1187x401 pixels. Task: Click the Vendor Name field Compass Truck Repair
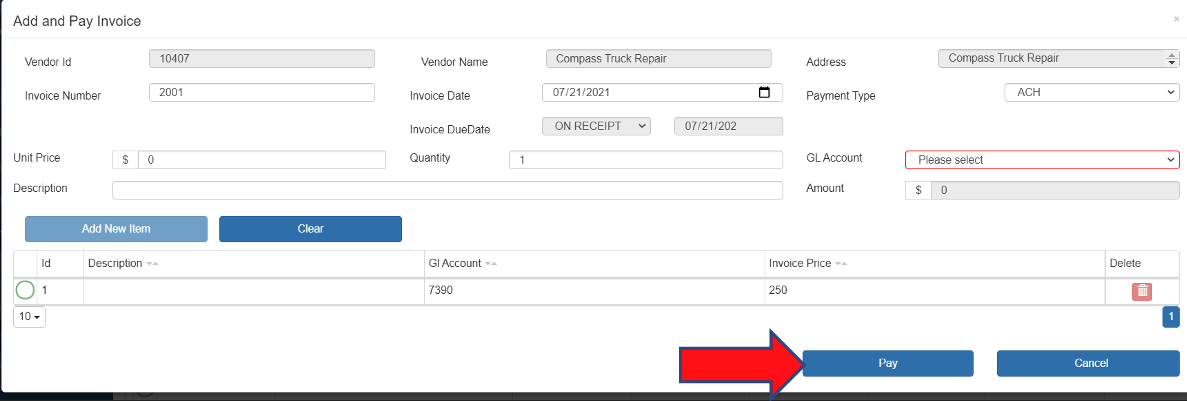coord(659,58)
